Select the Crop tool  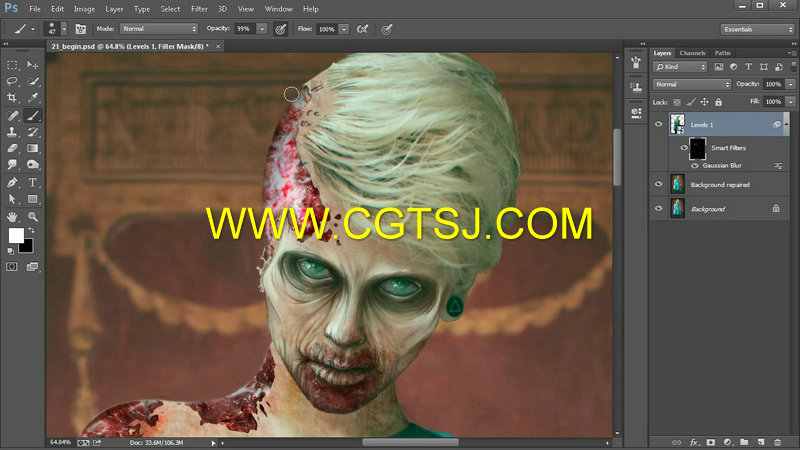click(x=12, y=97)
